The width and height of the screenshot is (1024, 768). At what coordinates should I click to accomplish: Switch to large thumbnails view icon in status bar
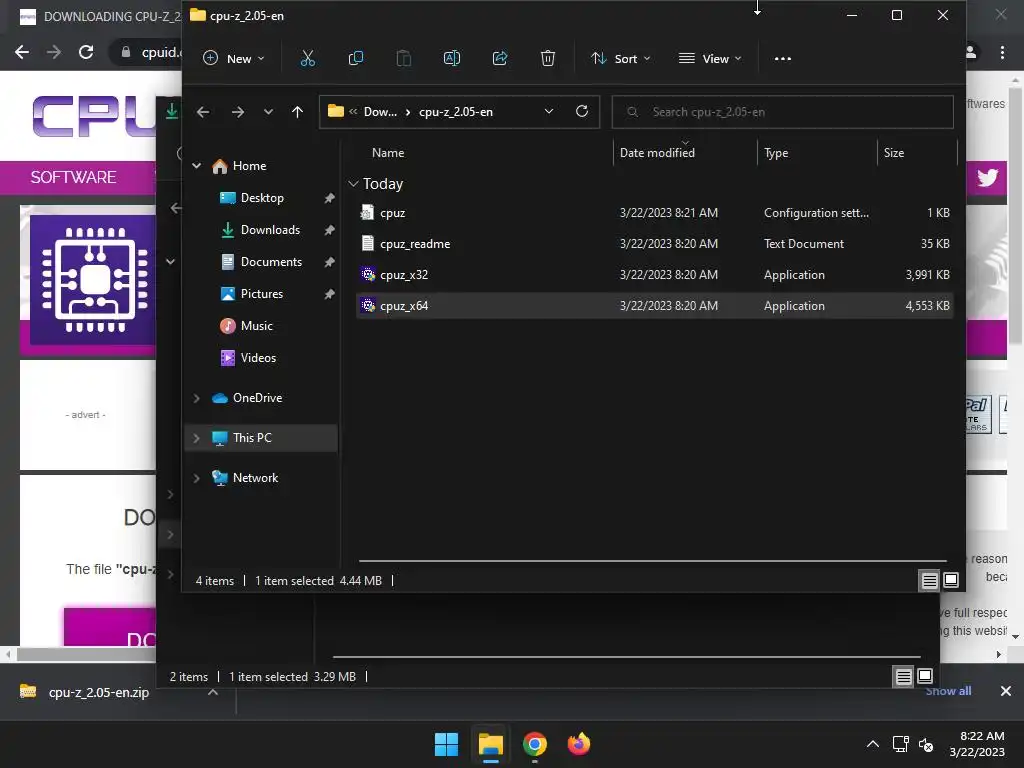click(x=951, y=580)
